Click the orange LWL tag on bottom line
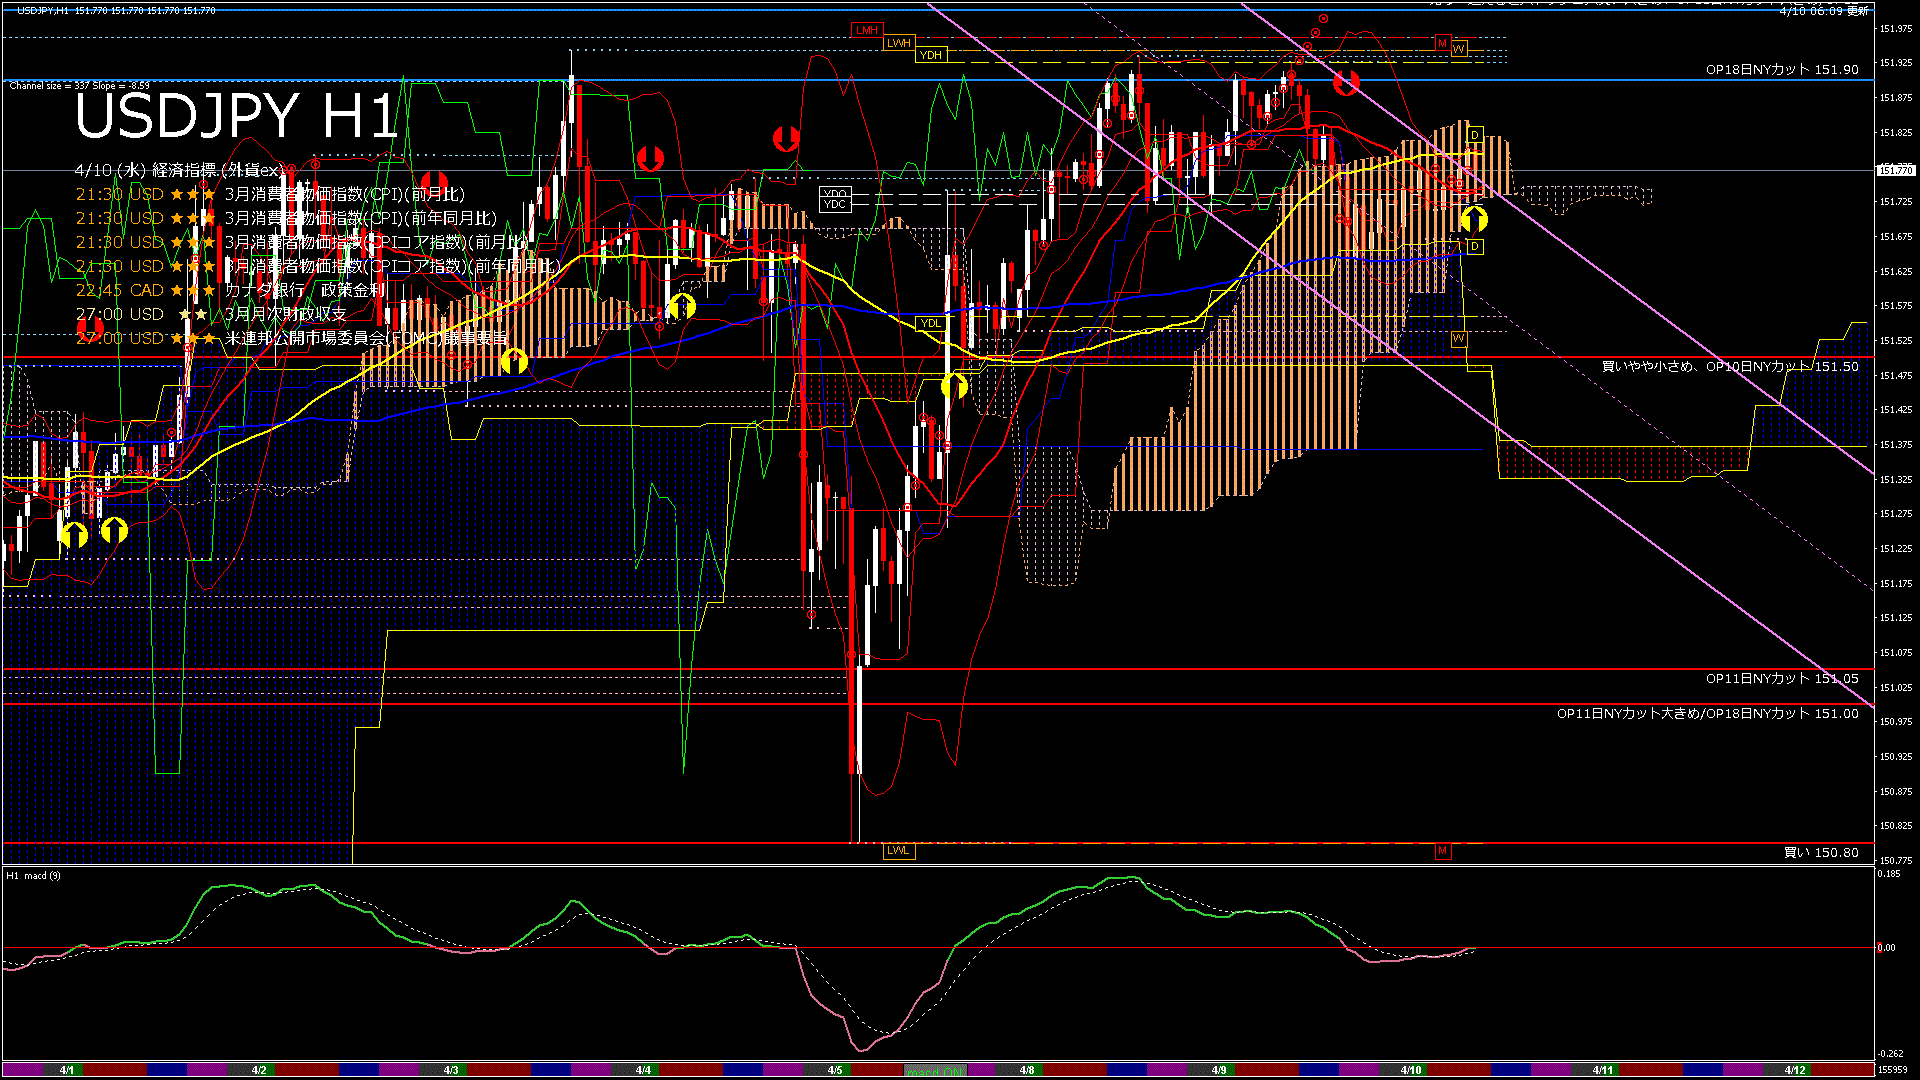Screen dimensions: 1920x1080 coord(899,851)
